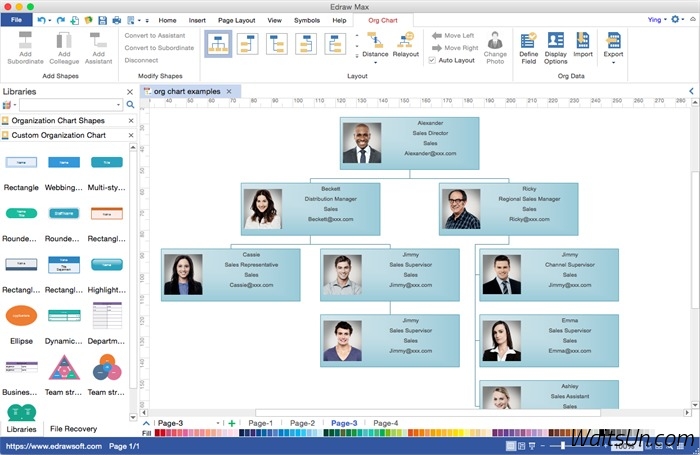Image resolution: width=700 pixels, height=455 pixels.
Task: Add new page with plus icon
Action: tap(232, 424)
